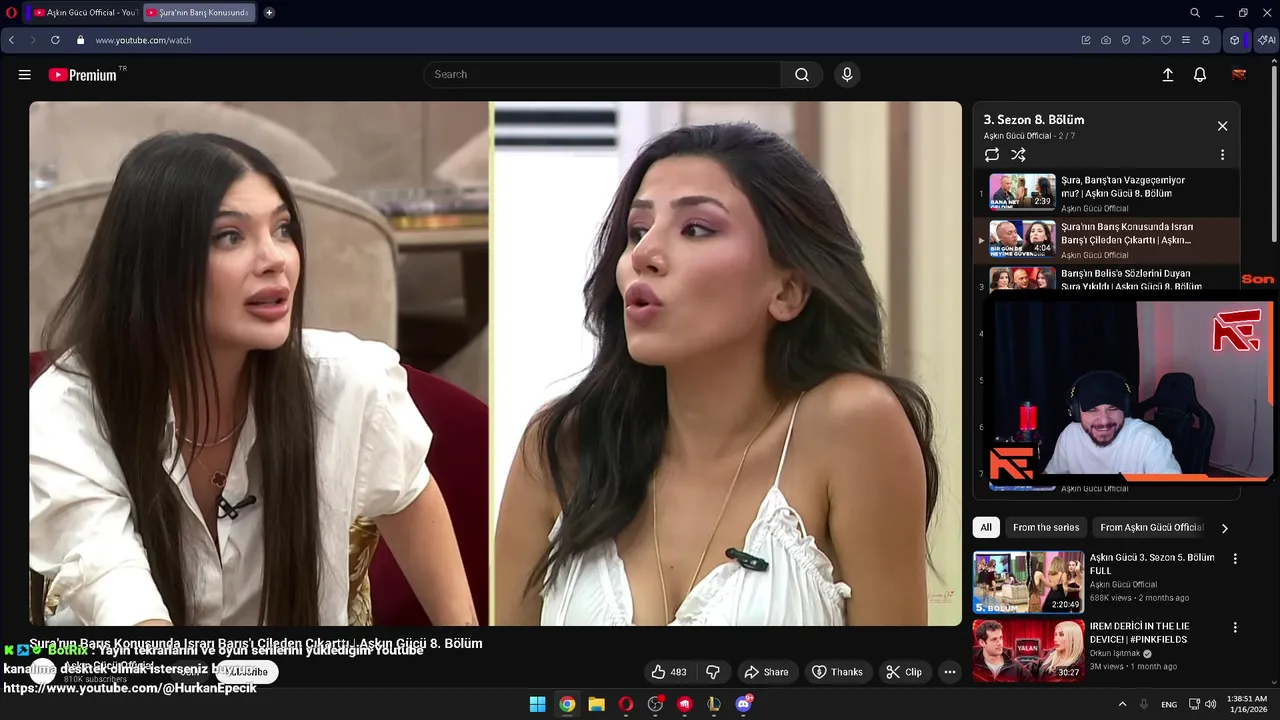
Task: Submit search with the magnifier button
Action: tap(802, 75)
